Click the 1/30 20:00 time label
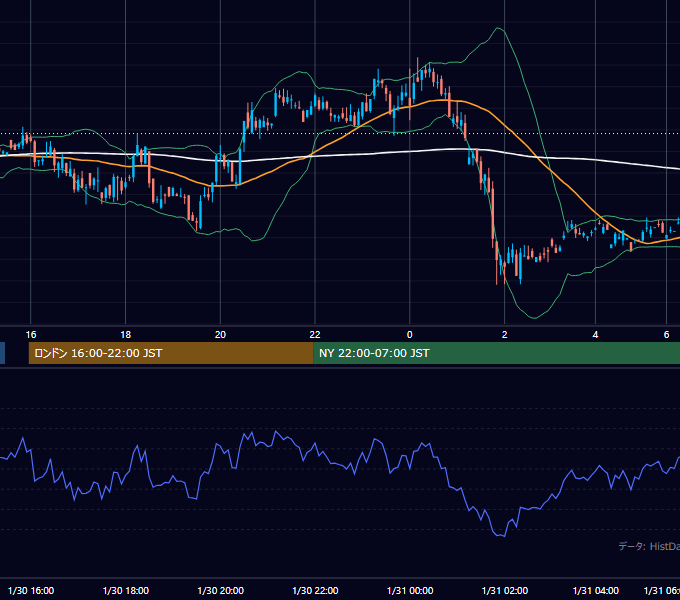The height and width of the screenshot is (600, 680). 221,590
